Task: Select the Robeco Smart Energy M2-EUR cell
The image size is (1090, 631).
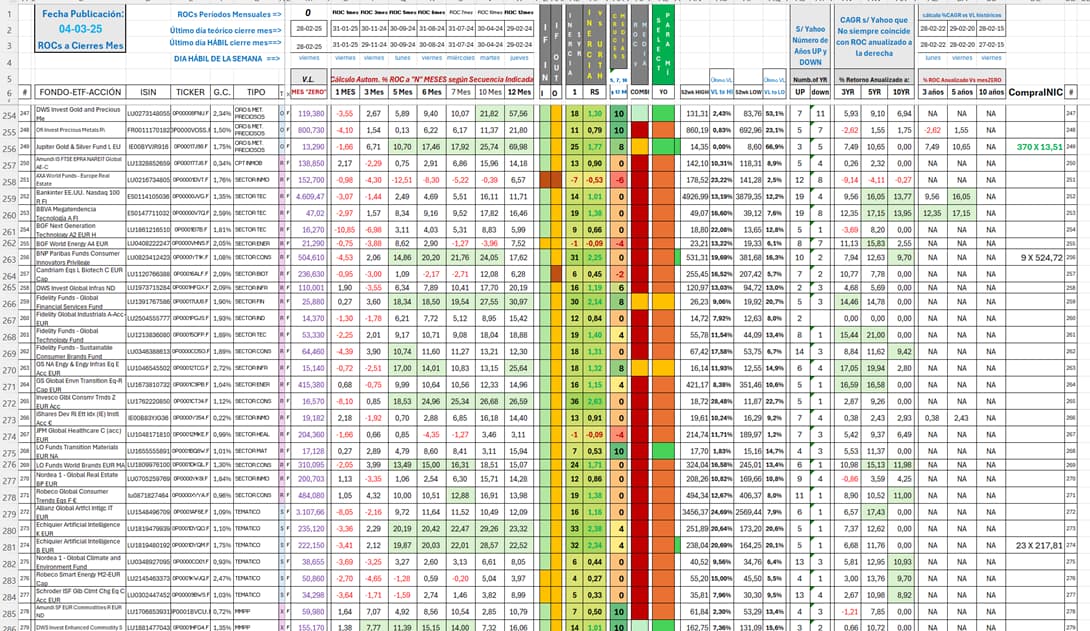Action: (x=79, y=578)
